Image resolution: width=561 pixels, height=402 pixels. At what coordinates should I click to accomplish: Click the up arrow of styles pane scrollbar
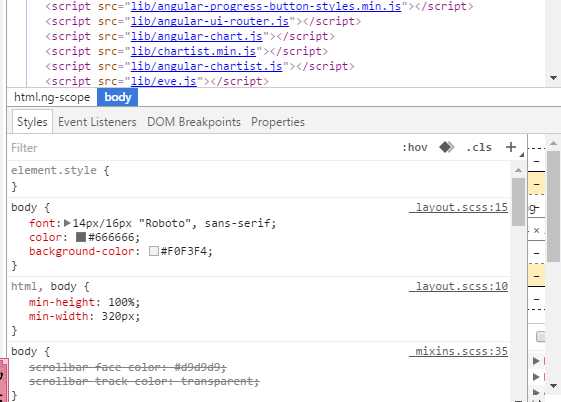point(518,171)
